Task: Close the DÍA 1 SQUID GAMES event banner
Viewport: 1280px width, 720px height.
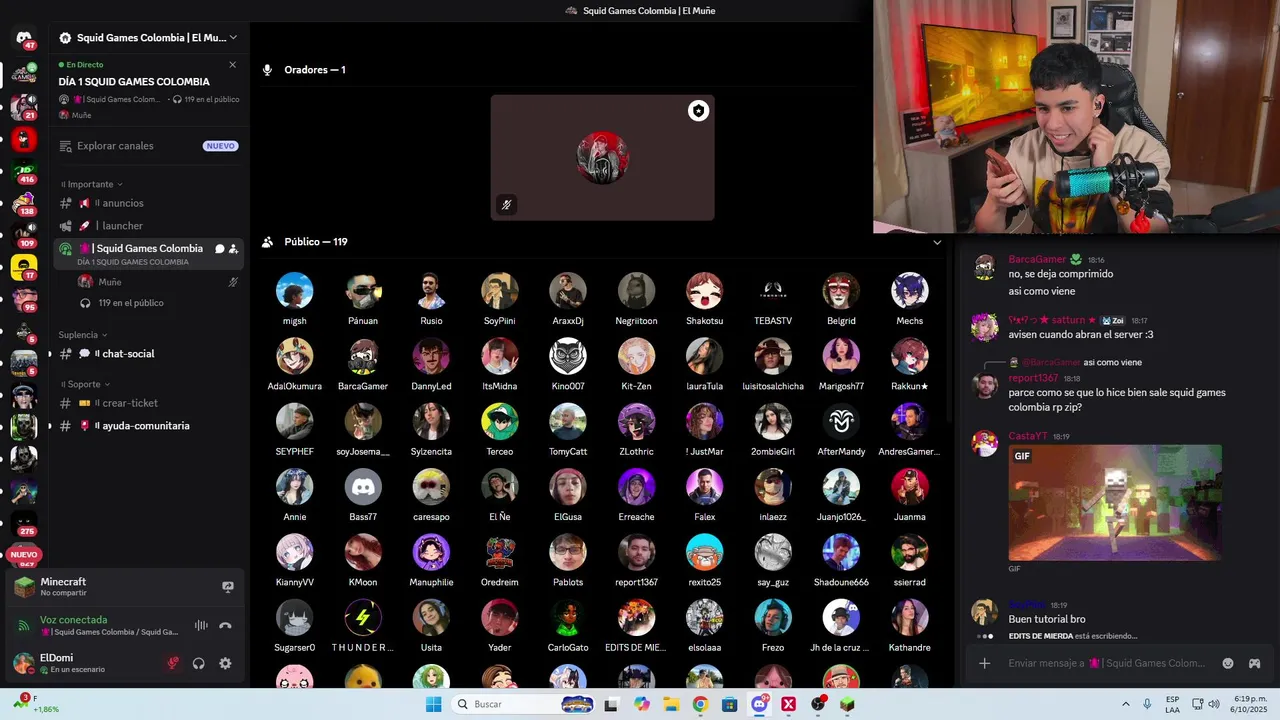Action: [232, 65]
